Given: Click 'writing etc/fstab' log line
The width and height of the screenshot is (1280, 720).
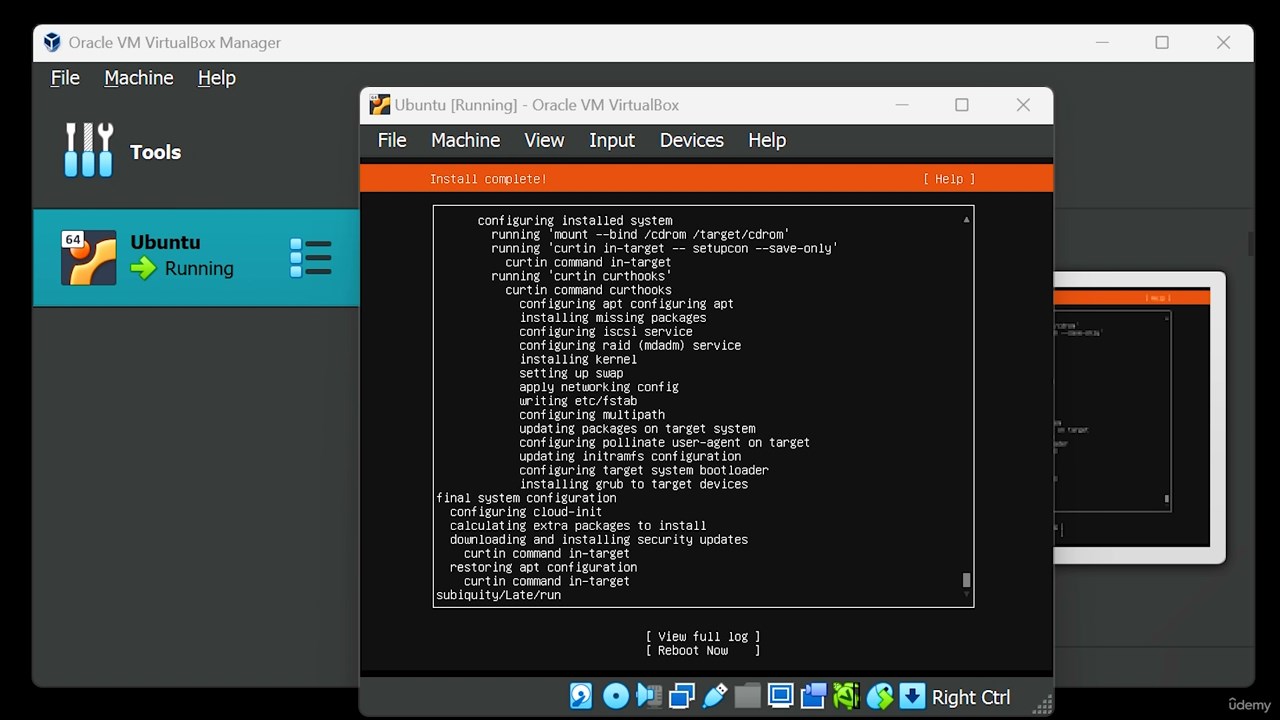Looking at the screenshot, I should (x=578, y=401).
